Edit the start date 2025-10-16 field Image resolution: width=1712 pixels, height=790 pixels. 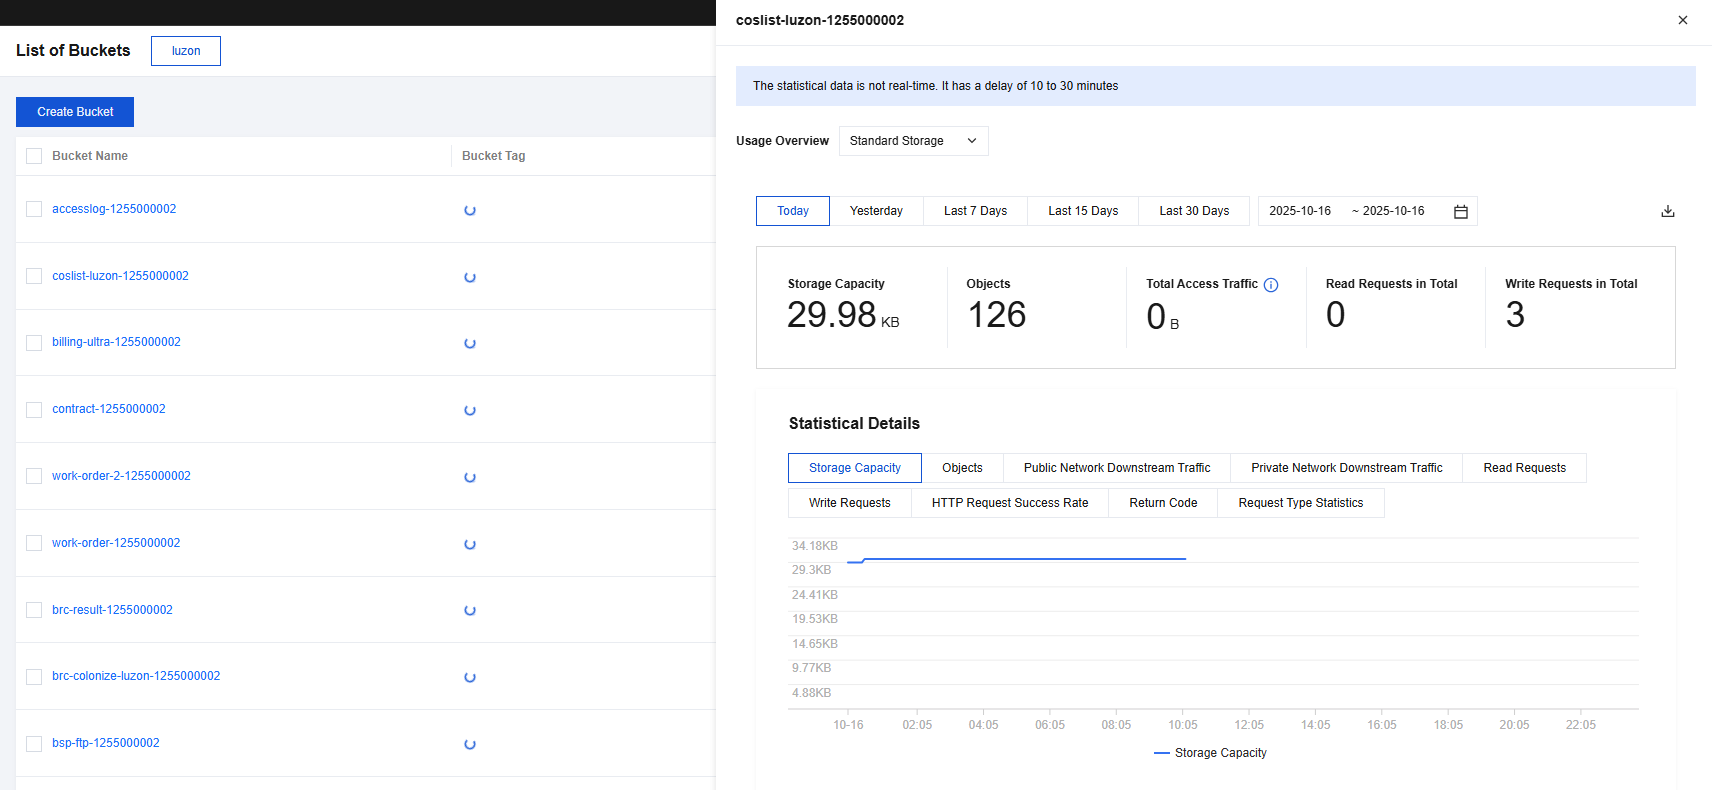click(x=1300, y=211)
